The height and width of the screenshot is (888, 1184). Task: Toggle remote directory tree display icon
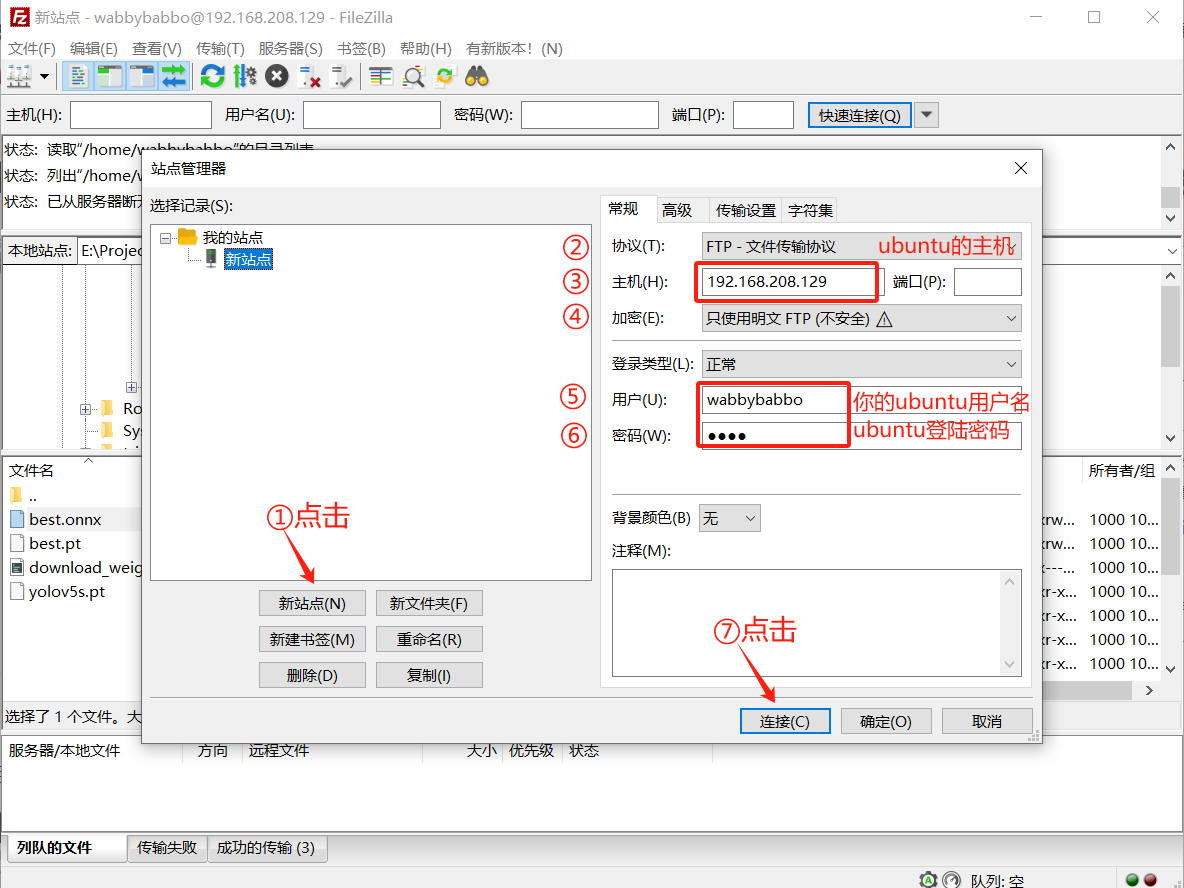[141, 76]
